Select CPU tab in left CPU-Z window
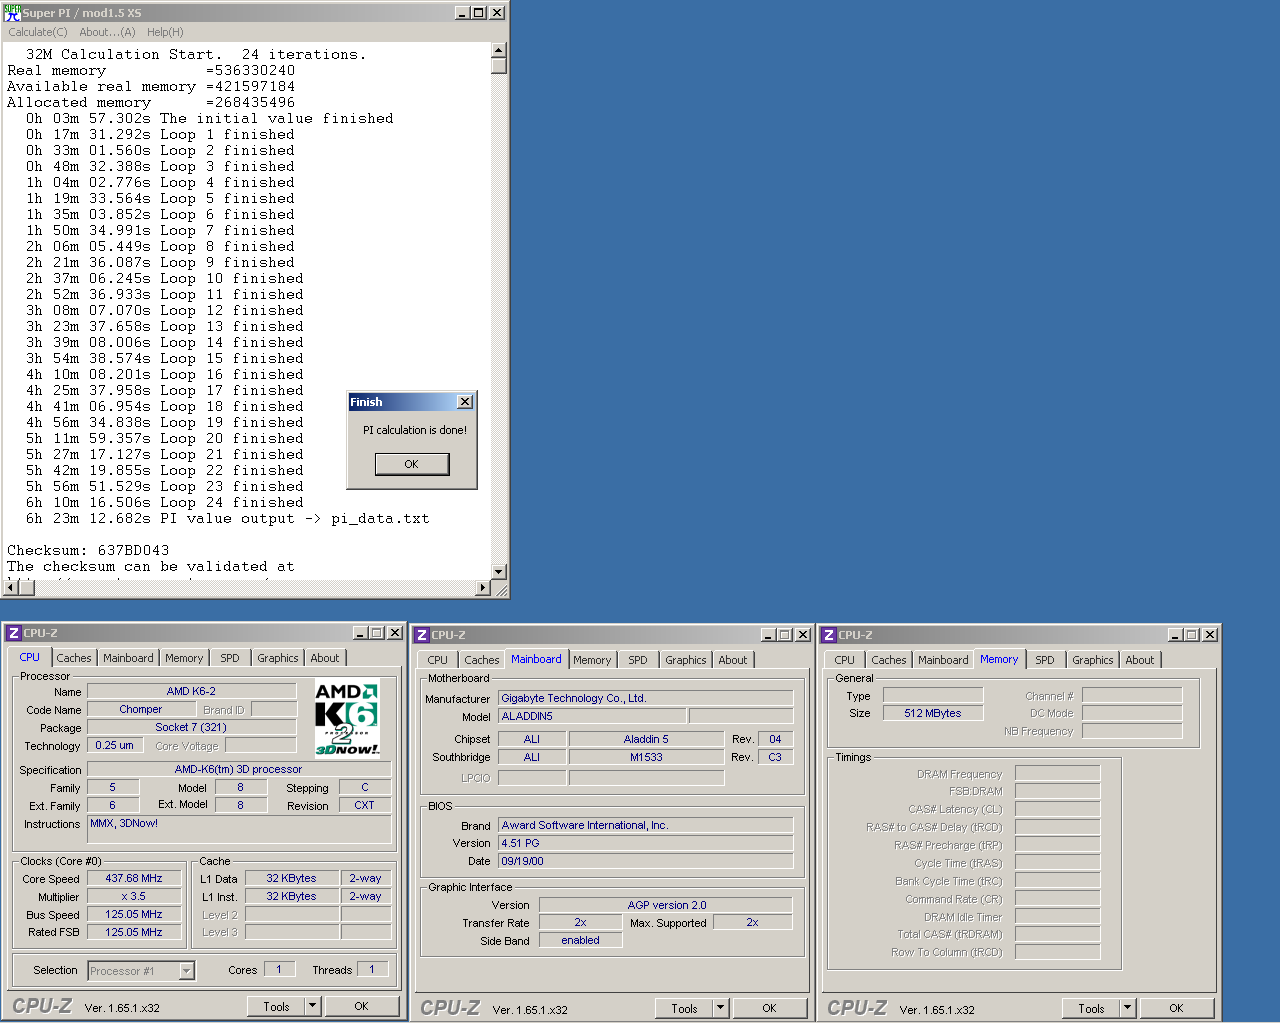This screenshot has width=1280, height=1024. click(x=30, y=657)
